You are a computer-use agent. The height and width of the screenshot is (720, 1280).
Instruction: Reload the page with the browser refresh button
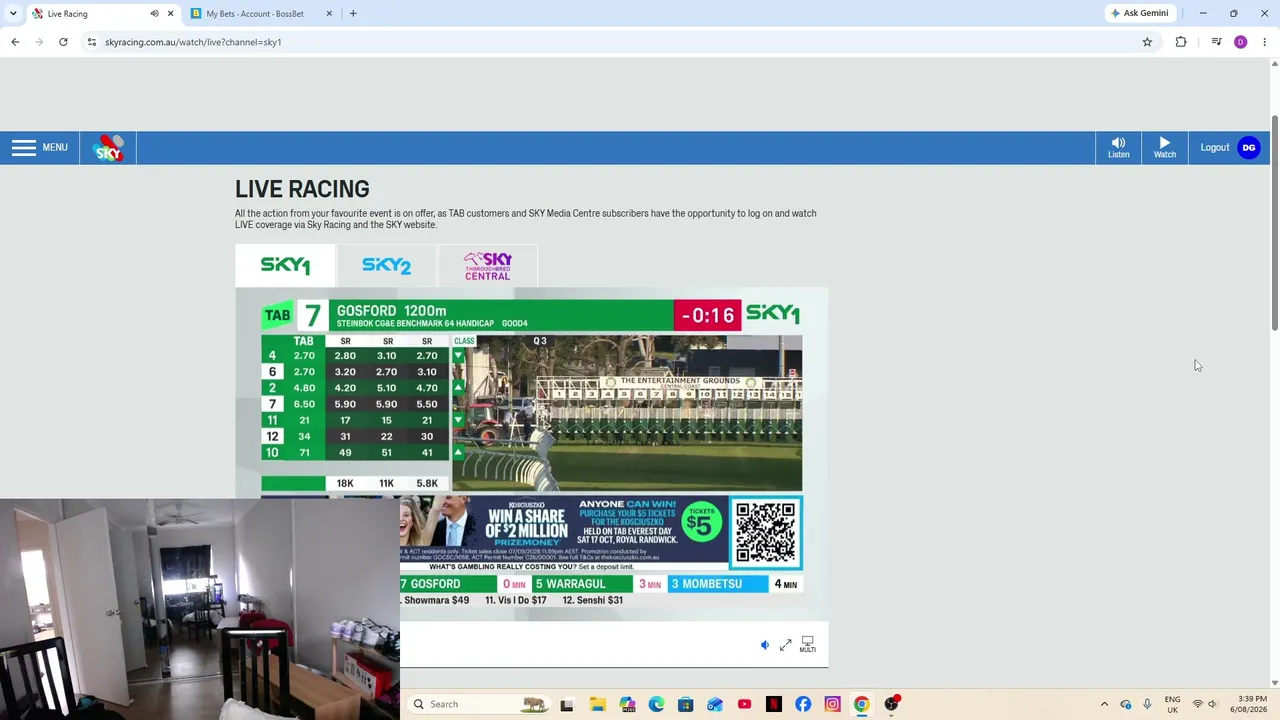[63, 42]
